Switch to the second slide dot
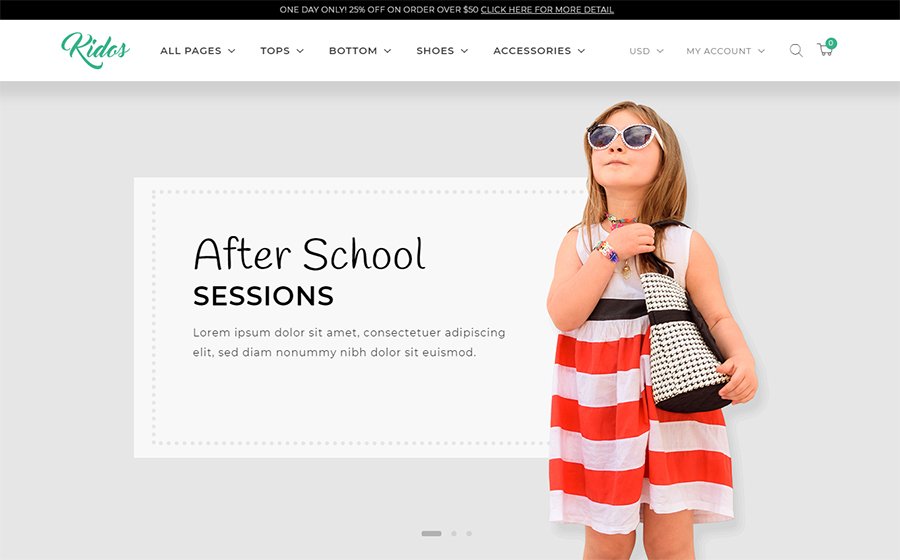 [x=453, y=534]
